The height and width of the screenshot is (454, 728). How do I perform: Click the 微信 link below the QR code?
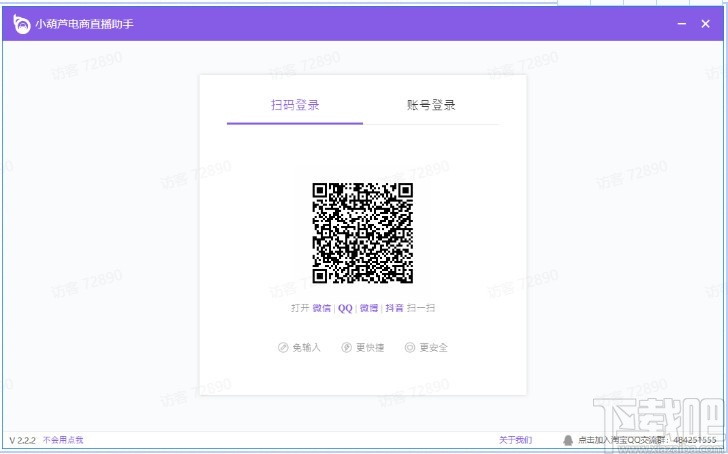(321, 308)
